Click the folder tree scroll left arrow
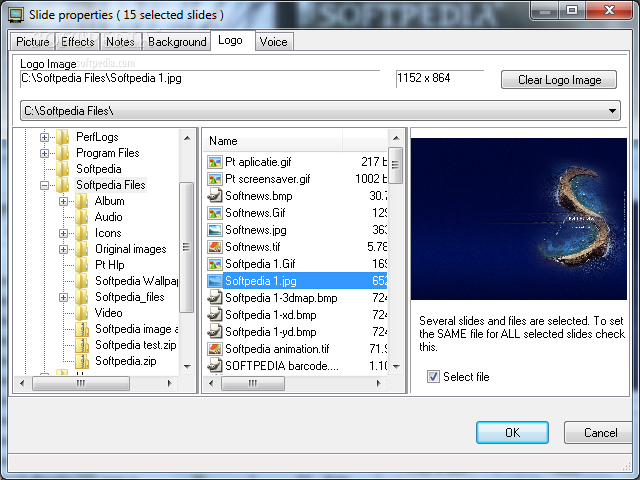 (x=22, y=383)
